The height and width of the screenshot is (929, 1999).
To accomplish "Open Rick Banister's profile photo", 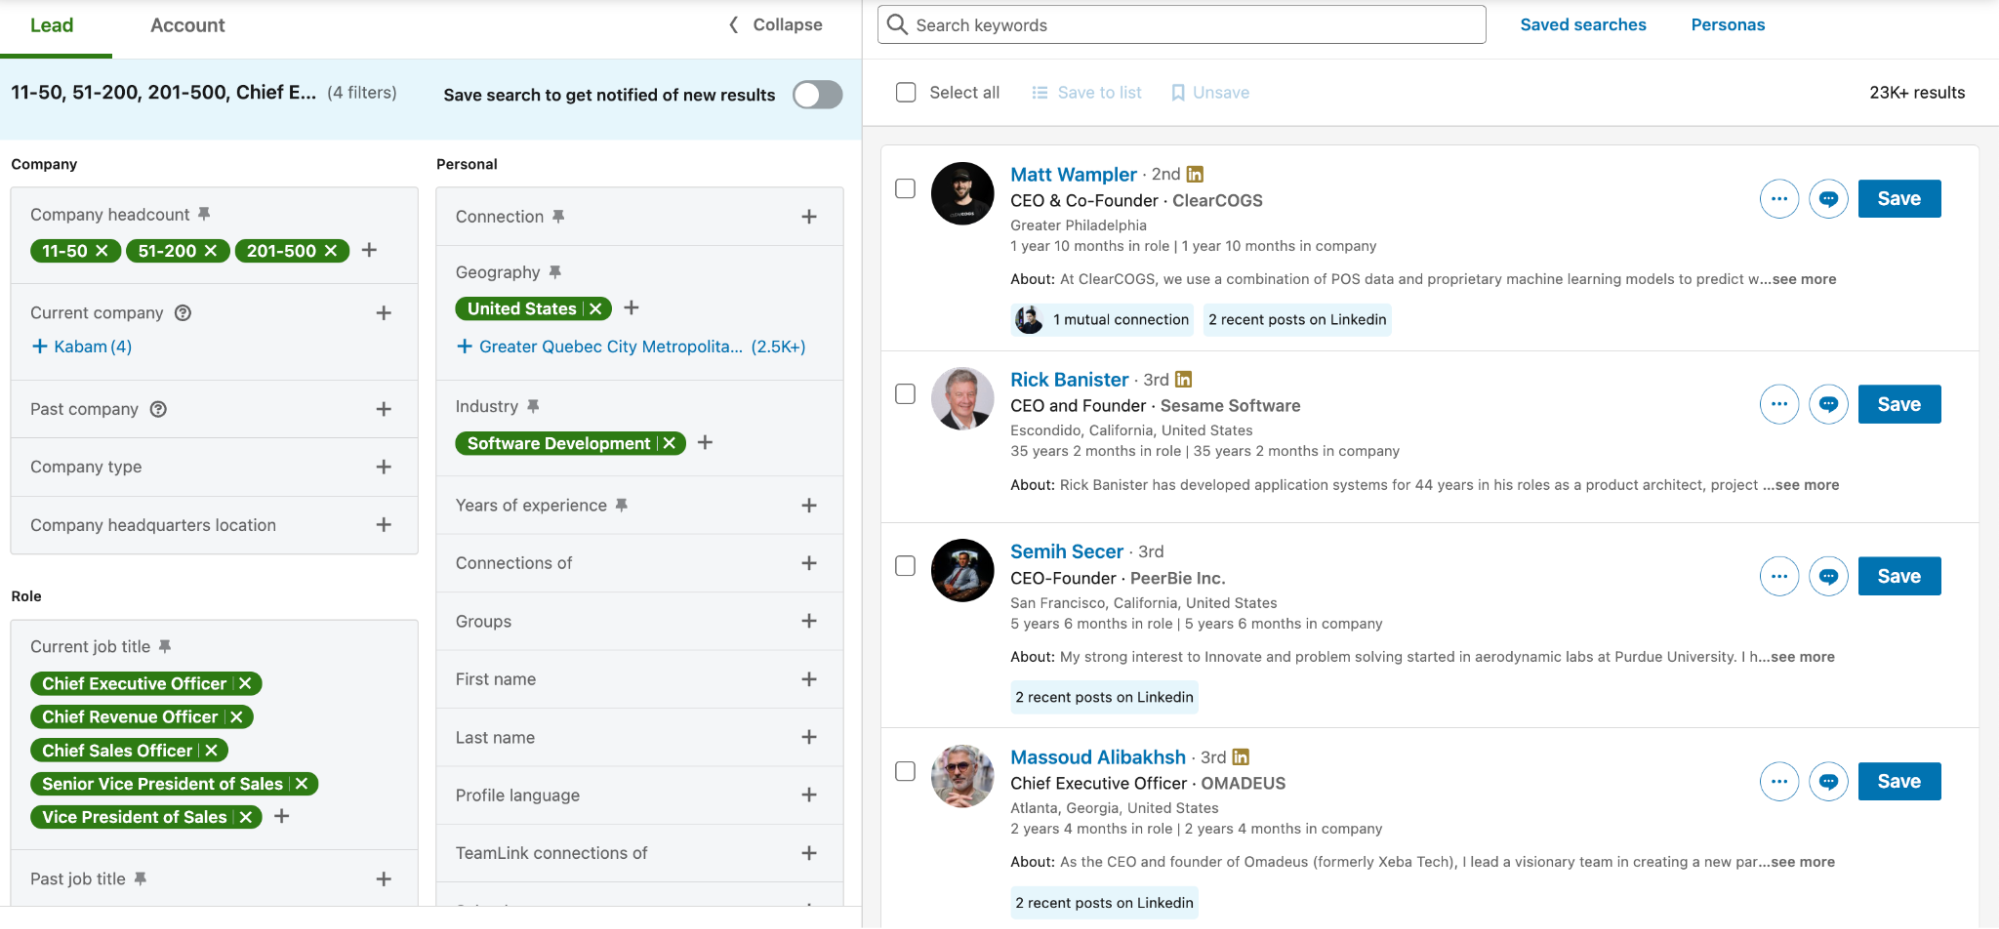I will (962, 399).
